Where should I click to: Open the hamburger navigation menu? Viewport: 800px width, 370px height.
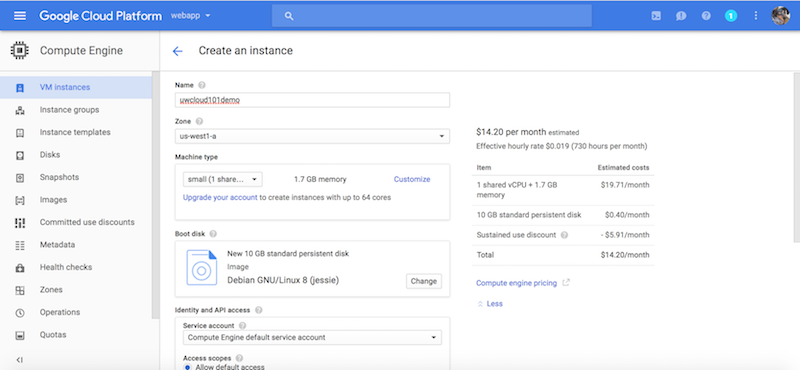(x=20, y=16)
